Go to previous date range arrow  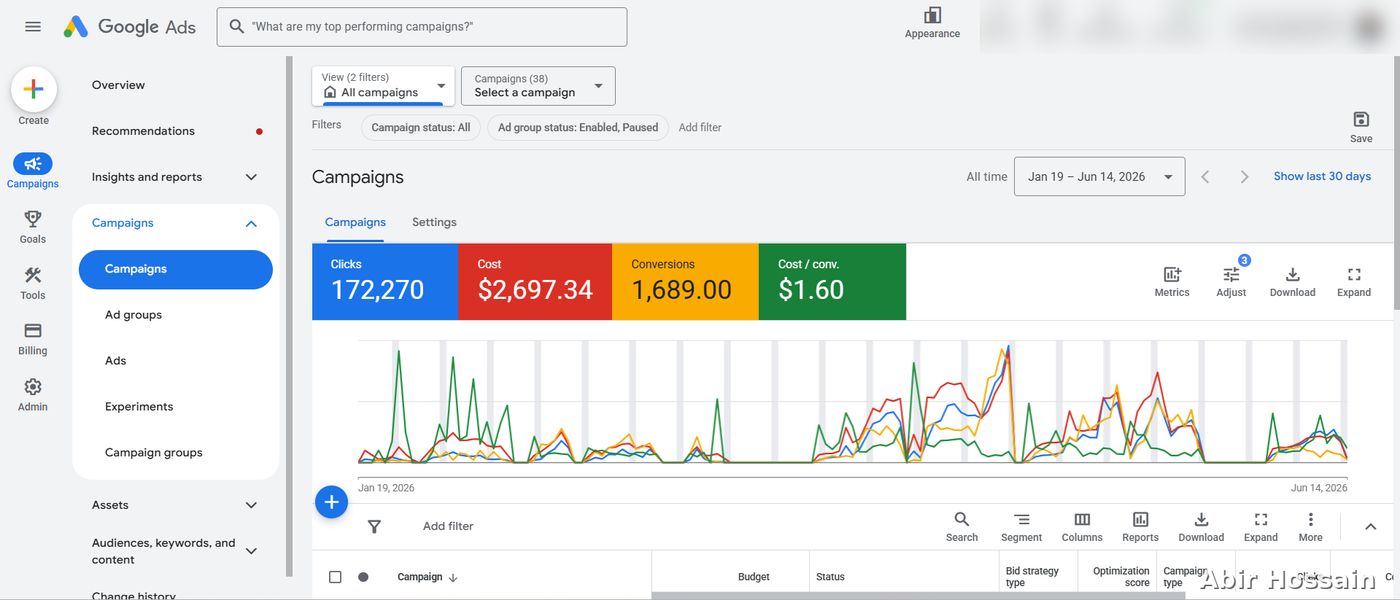coord(1205,176)
